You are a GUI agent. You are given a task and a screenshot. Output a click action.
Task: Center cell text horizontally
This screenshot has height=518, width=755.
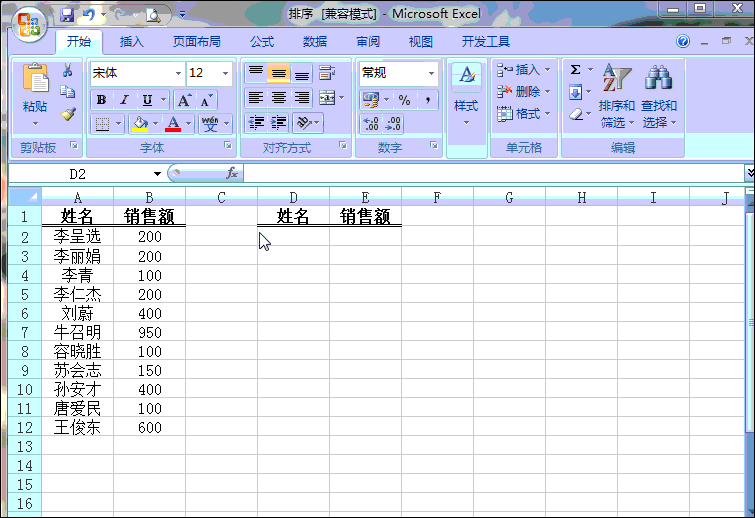pos(278,98)
